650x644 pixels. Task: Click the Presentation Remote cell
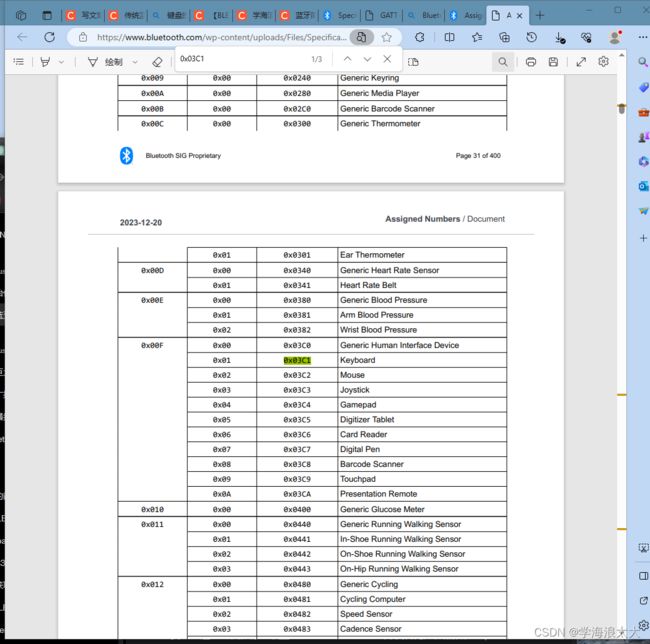tap(422, 494)
